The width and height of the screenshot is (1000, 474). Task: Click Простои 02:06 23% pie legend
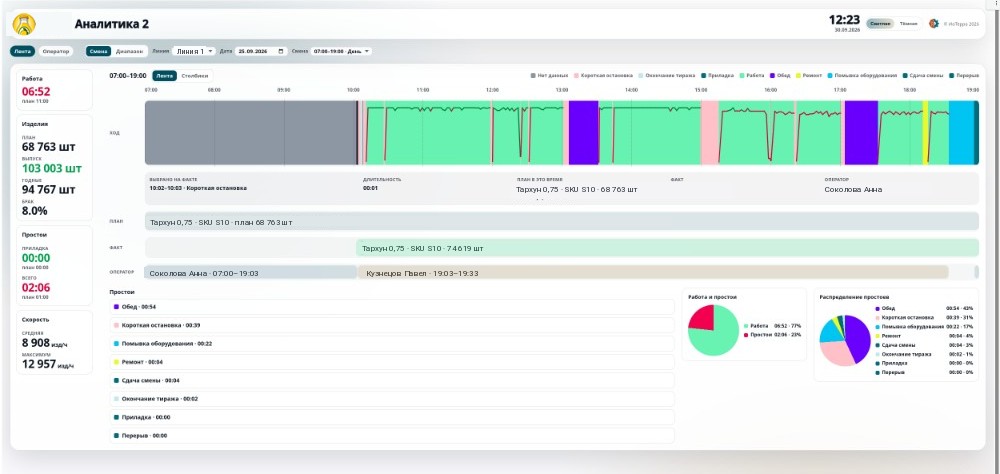772,334
